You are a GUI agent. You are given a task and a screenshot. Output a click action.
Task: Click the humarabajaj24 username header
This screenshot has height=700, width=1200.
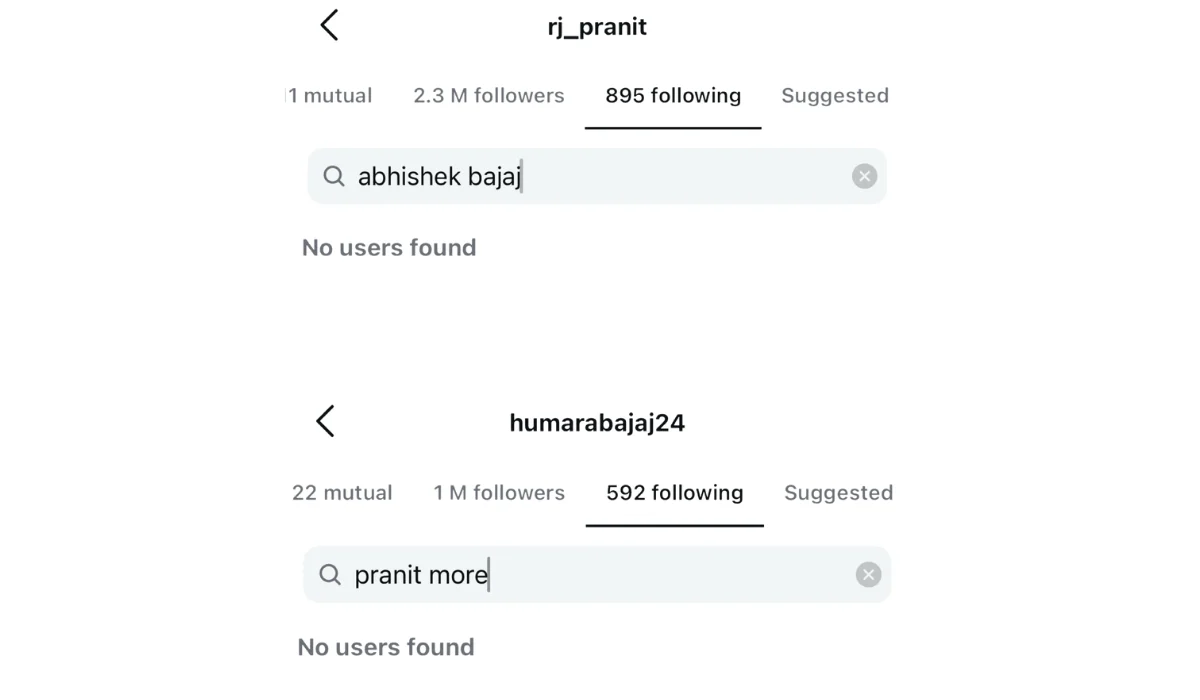click(x=597, y=422)
